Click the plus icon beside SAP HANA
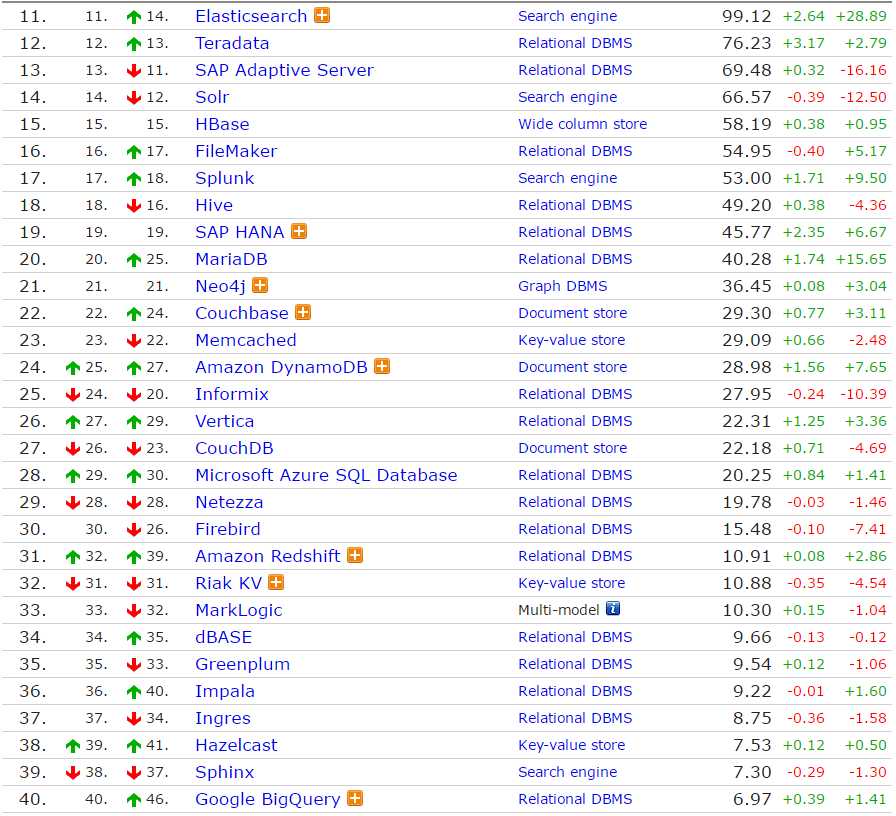 [x=299, y=231]
